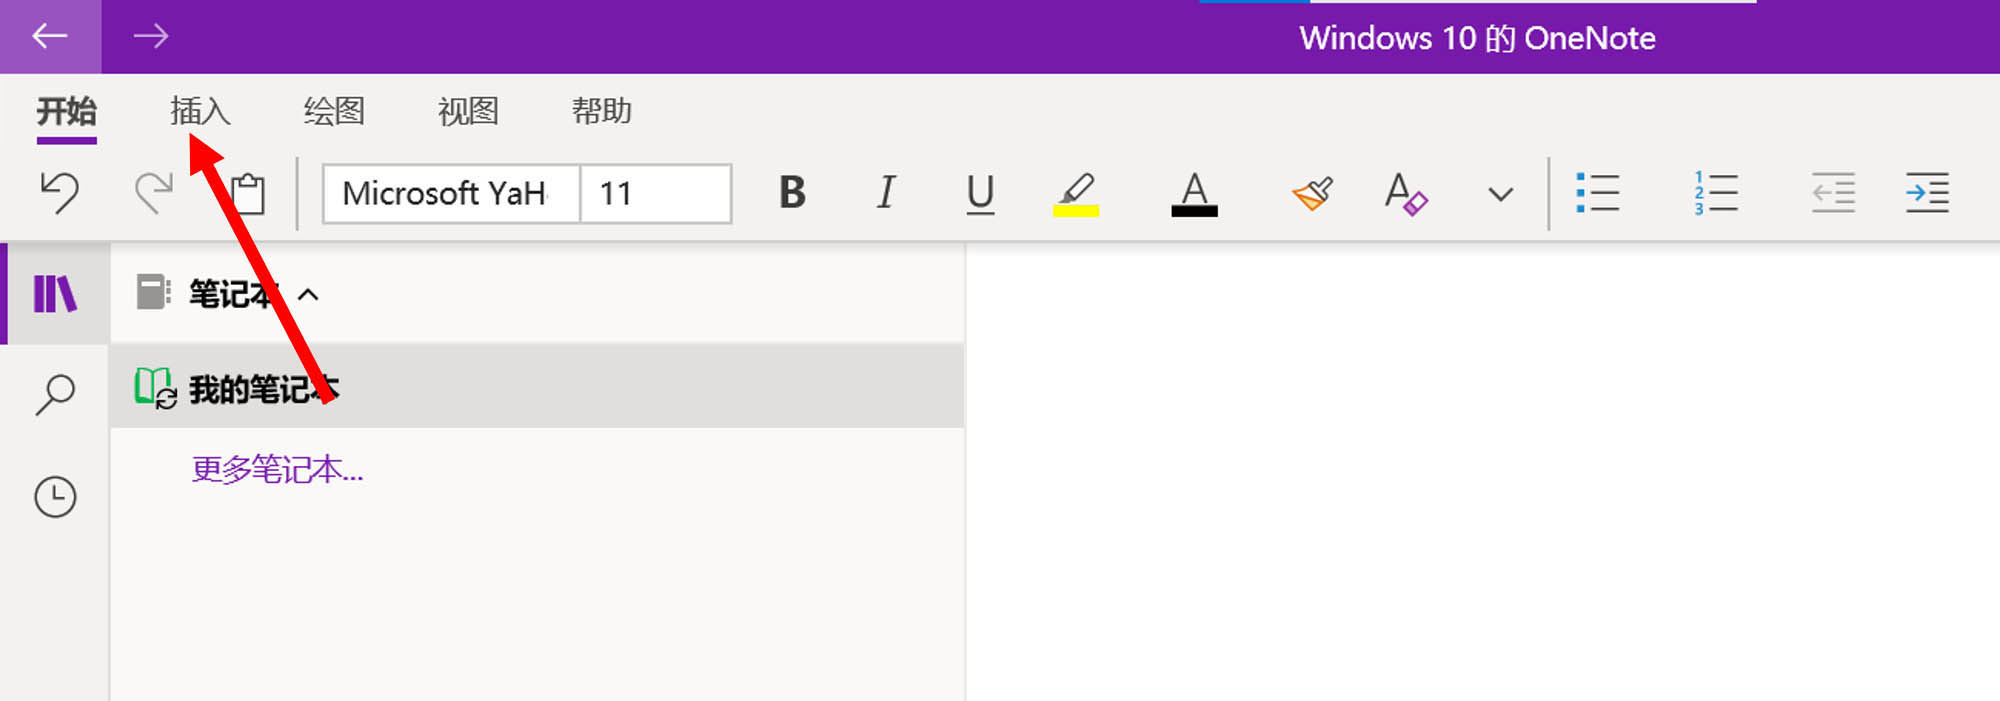Select the 我的笔记本 notebook
The width and height of the screenshot is (2000, 701).
click(x=537, y=388)
